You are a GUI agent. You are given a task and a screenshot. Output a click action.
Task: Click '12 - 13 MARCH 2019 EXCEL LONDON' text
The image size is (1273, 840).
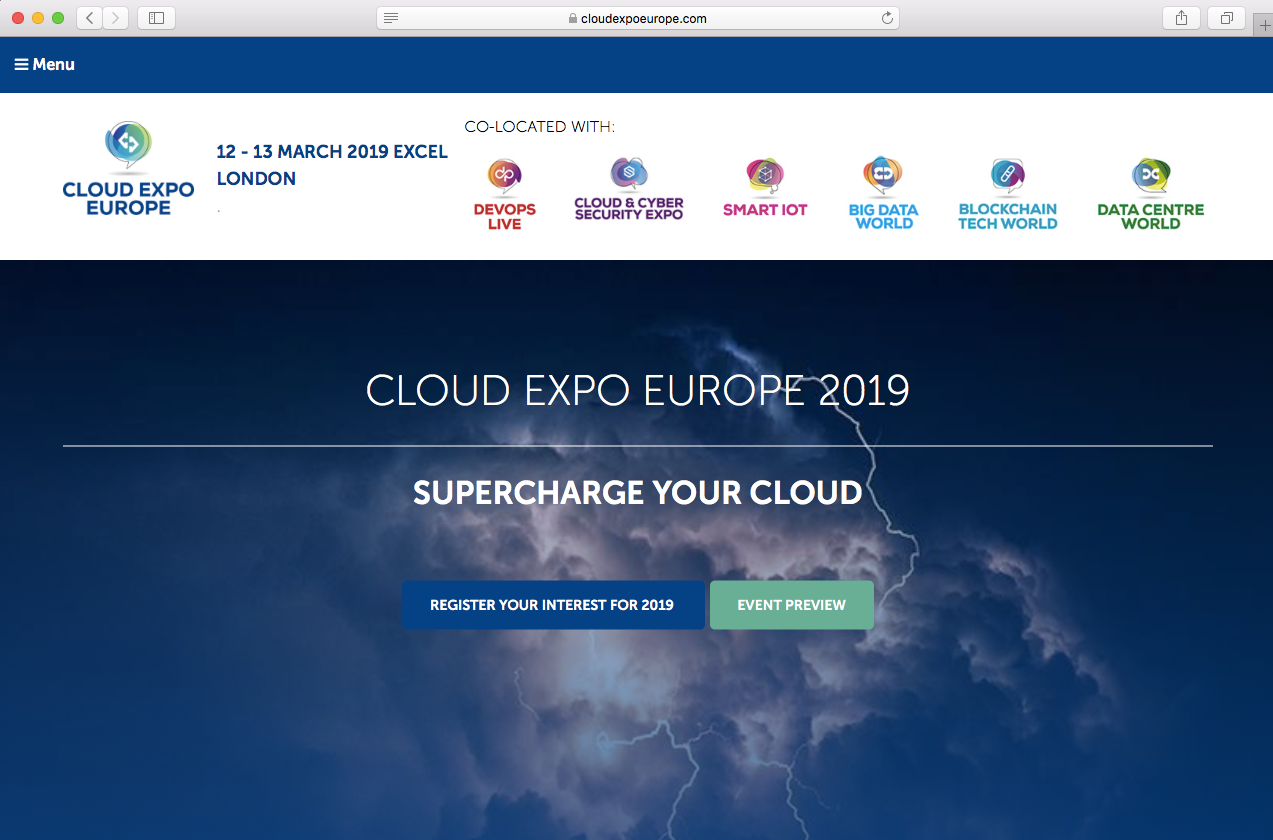pyautogui.click(x=332, y=166)
